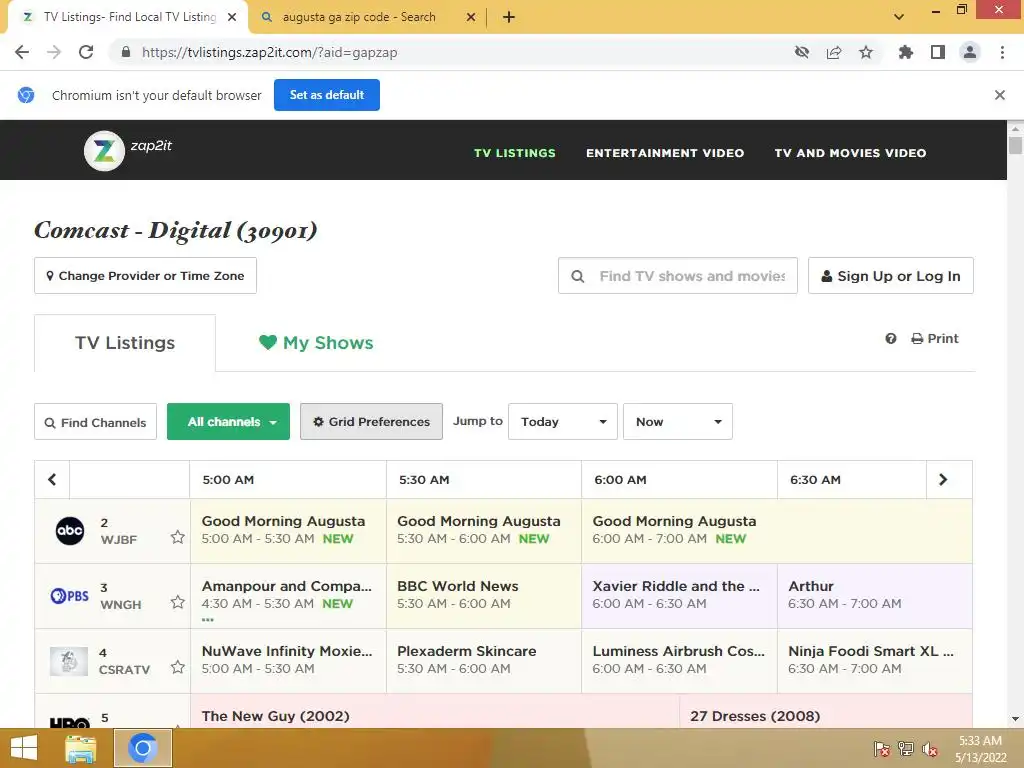Image resolution: width=1024 pixels, height=768 pixels.
Task: Open the browser extensions puzzle icon
Action: [x=906, y=52]
